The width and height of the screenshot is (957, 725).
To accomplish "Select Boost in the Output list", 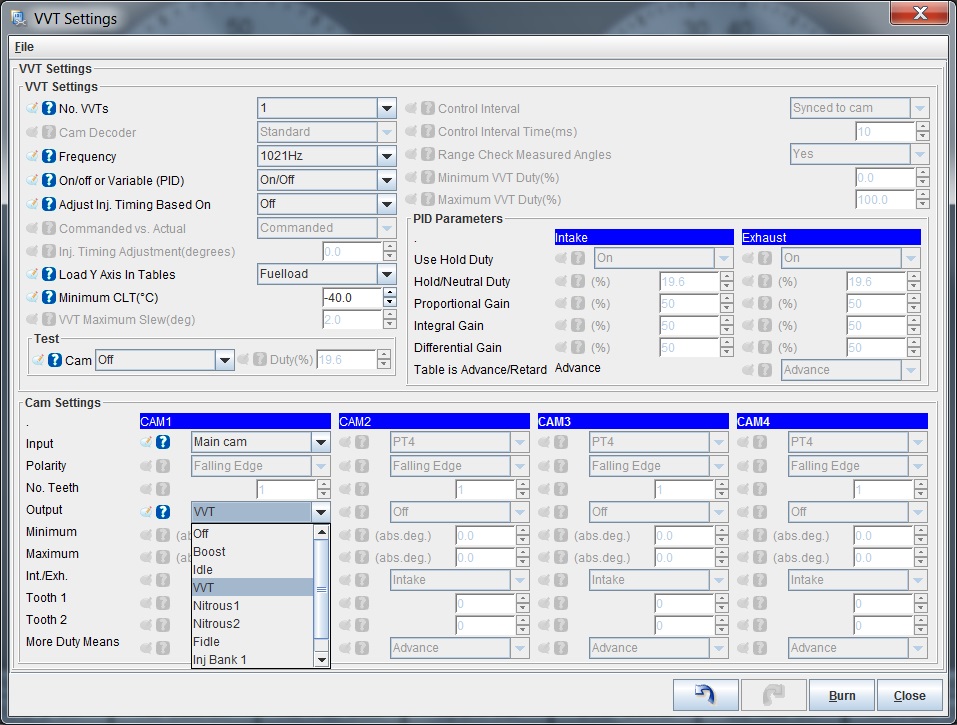I will (x=253, y=552).
